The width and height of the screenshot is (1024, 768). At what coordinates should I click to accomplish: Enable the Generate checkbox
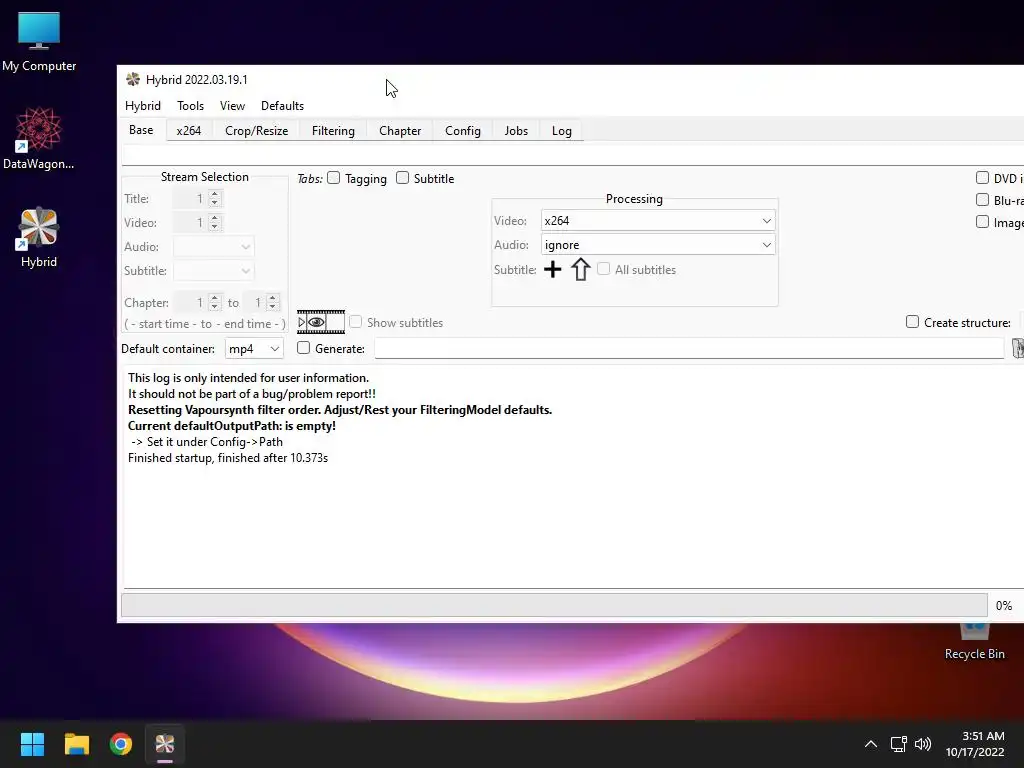pyautogui.click(x=303, y=348)
